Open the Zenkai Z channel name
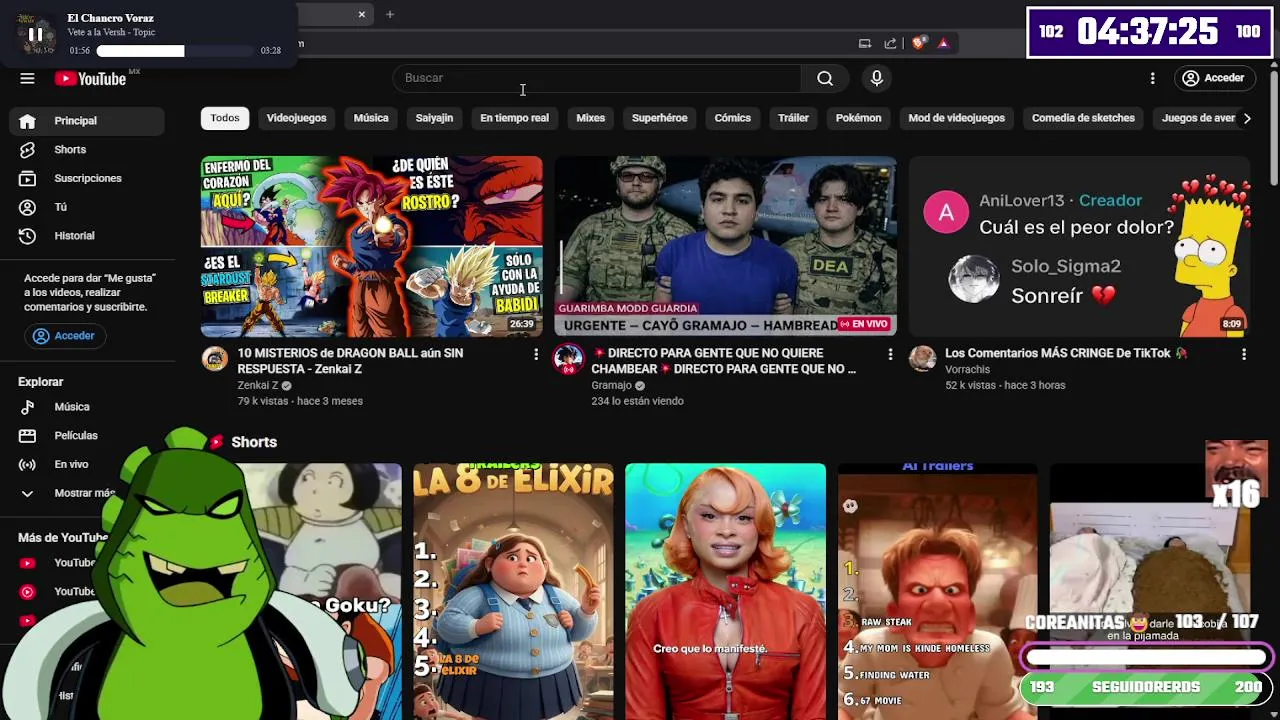The height and width of the screenshot is (720, 1280). click(258, 385)
